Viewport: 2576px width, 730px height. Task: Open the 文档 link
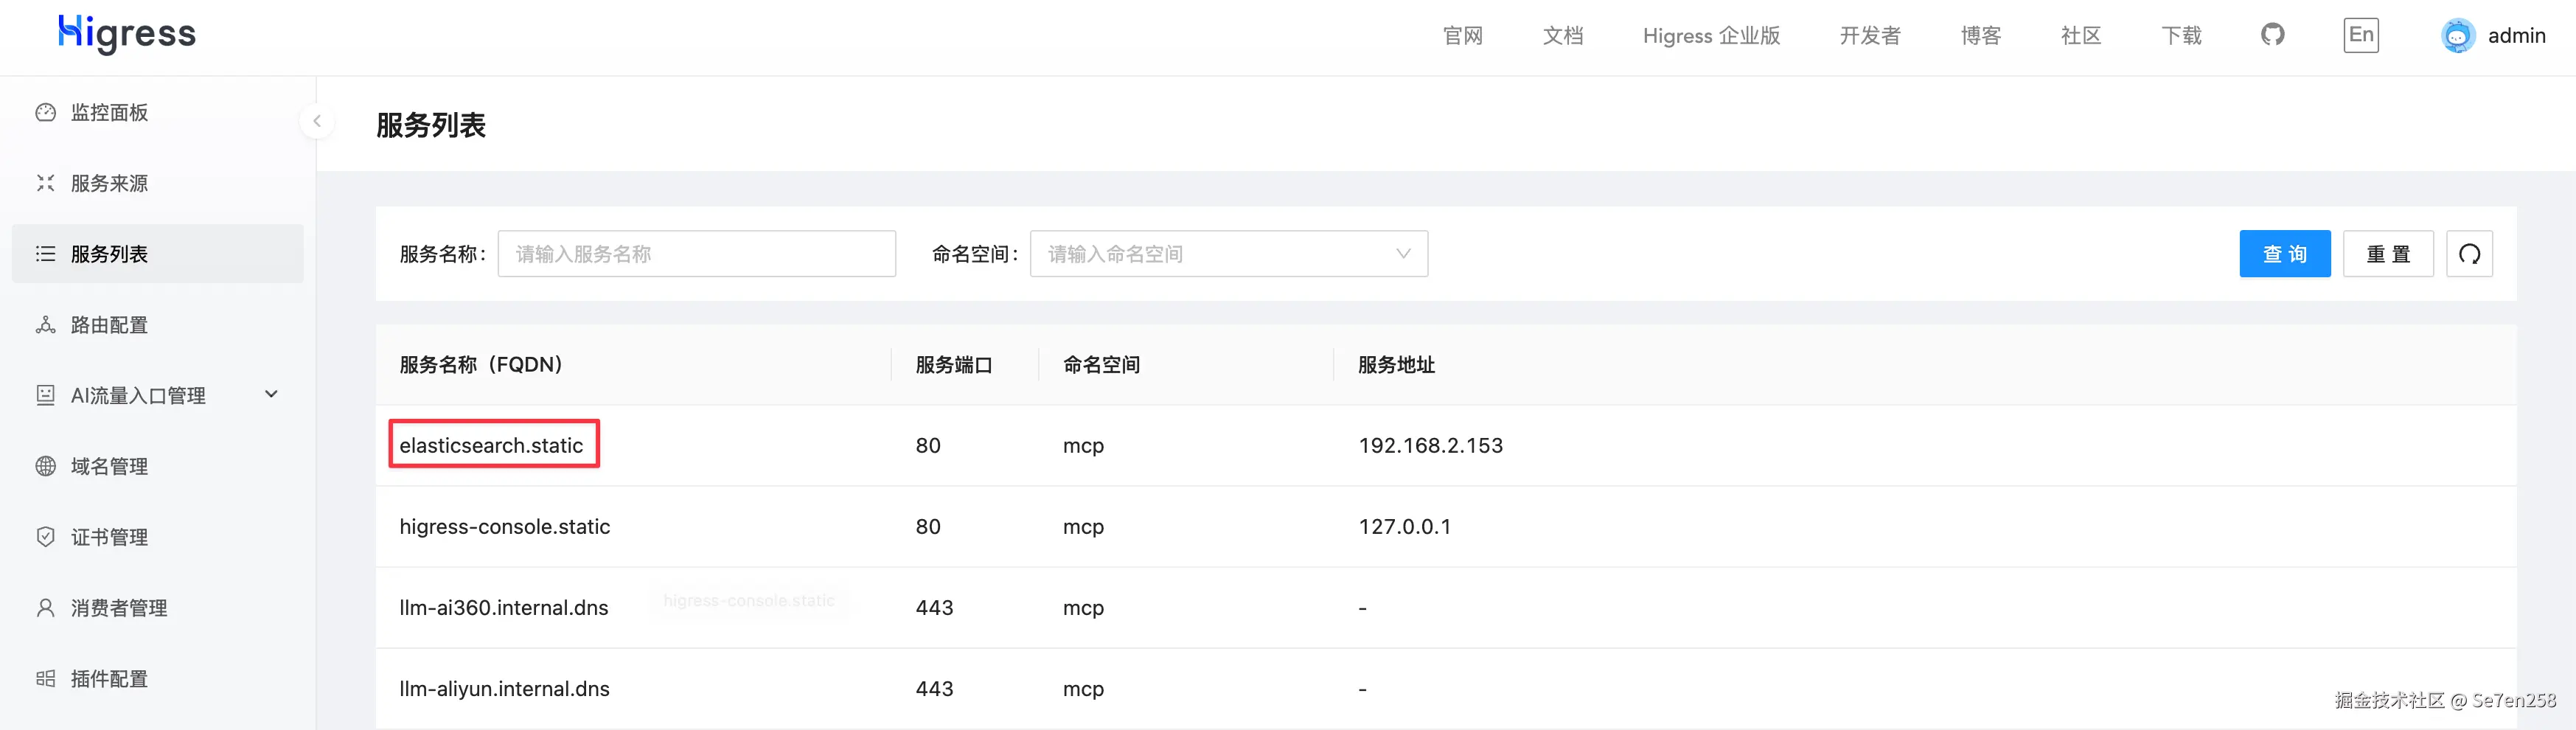tap(1562, 36)
